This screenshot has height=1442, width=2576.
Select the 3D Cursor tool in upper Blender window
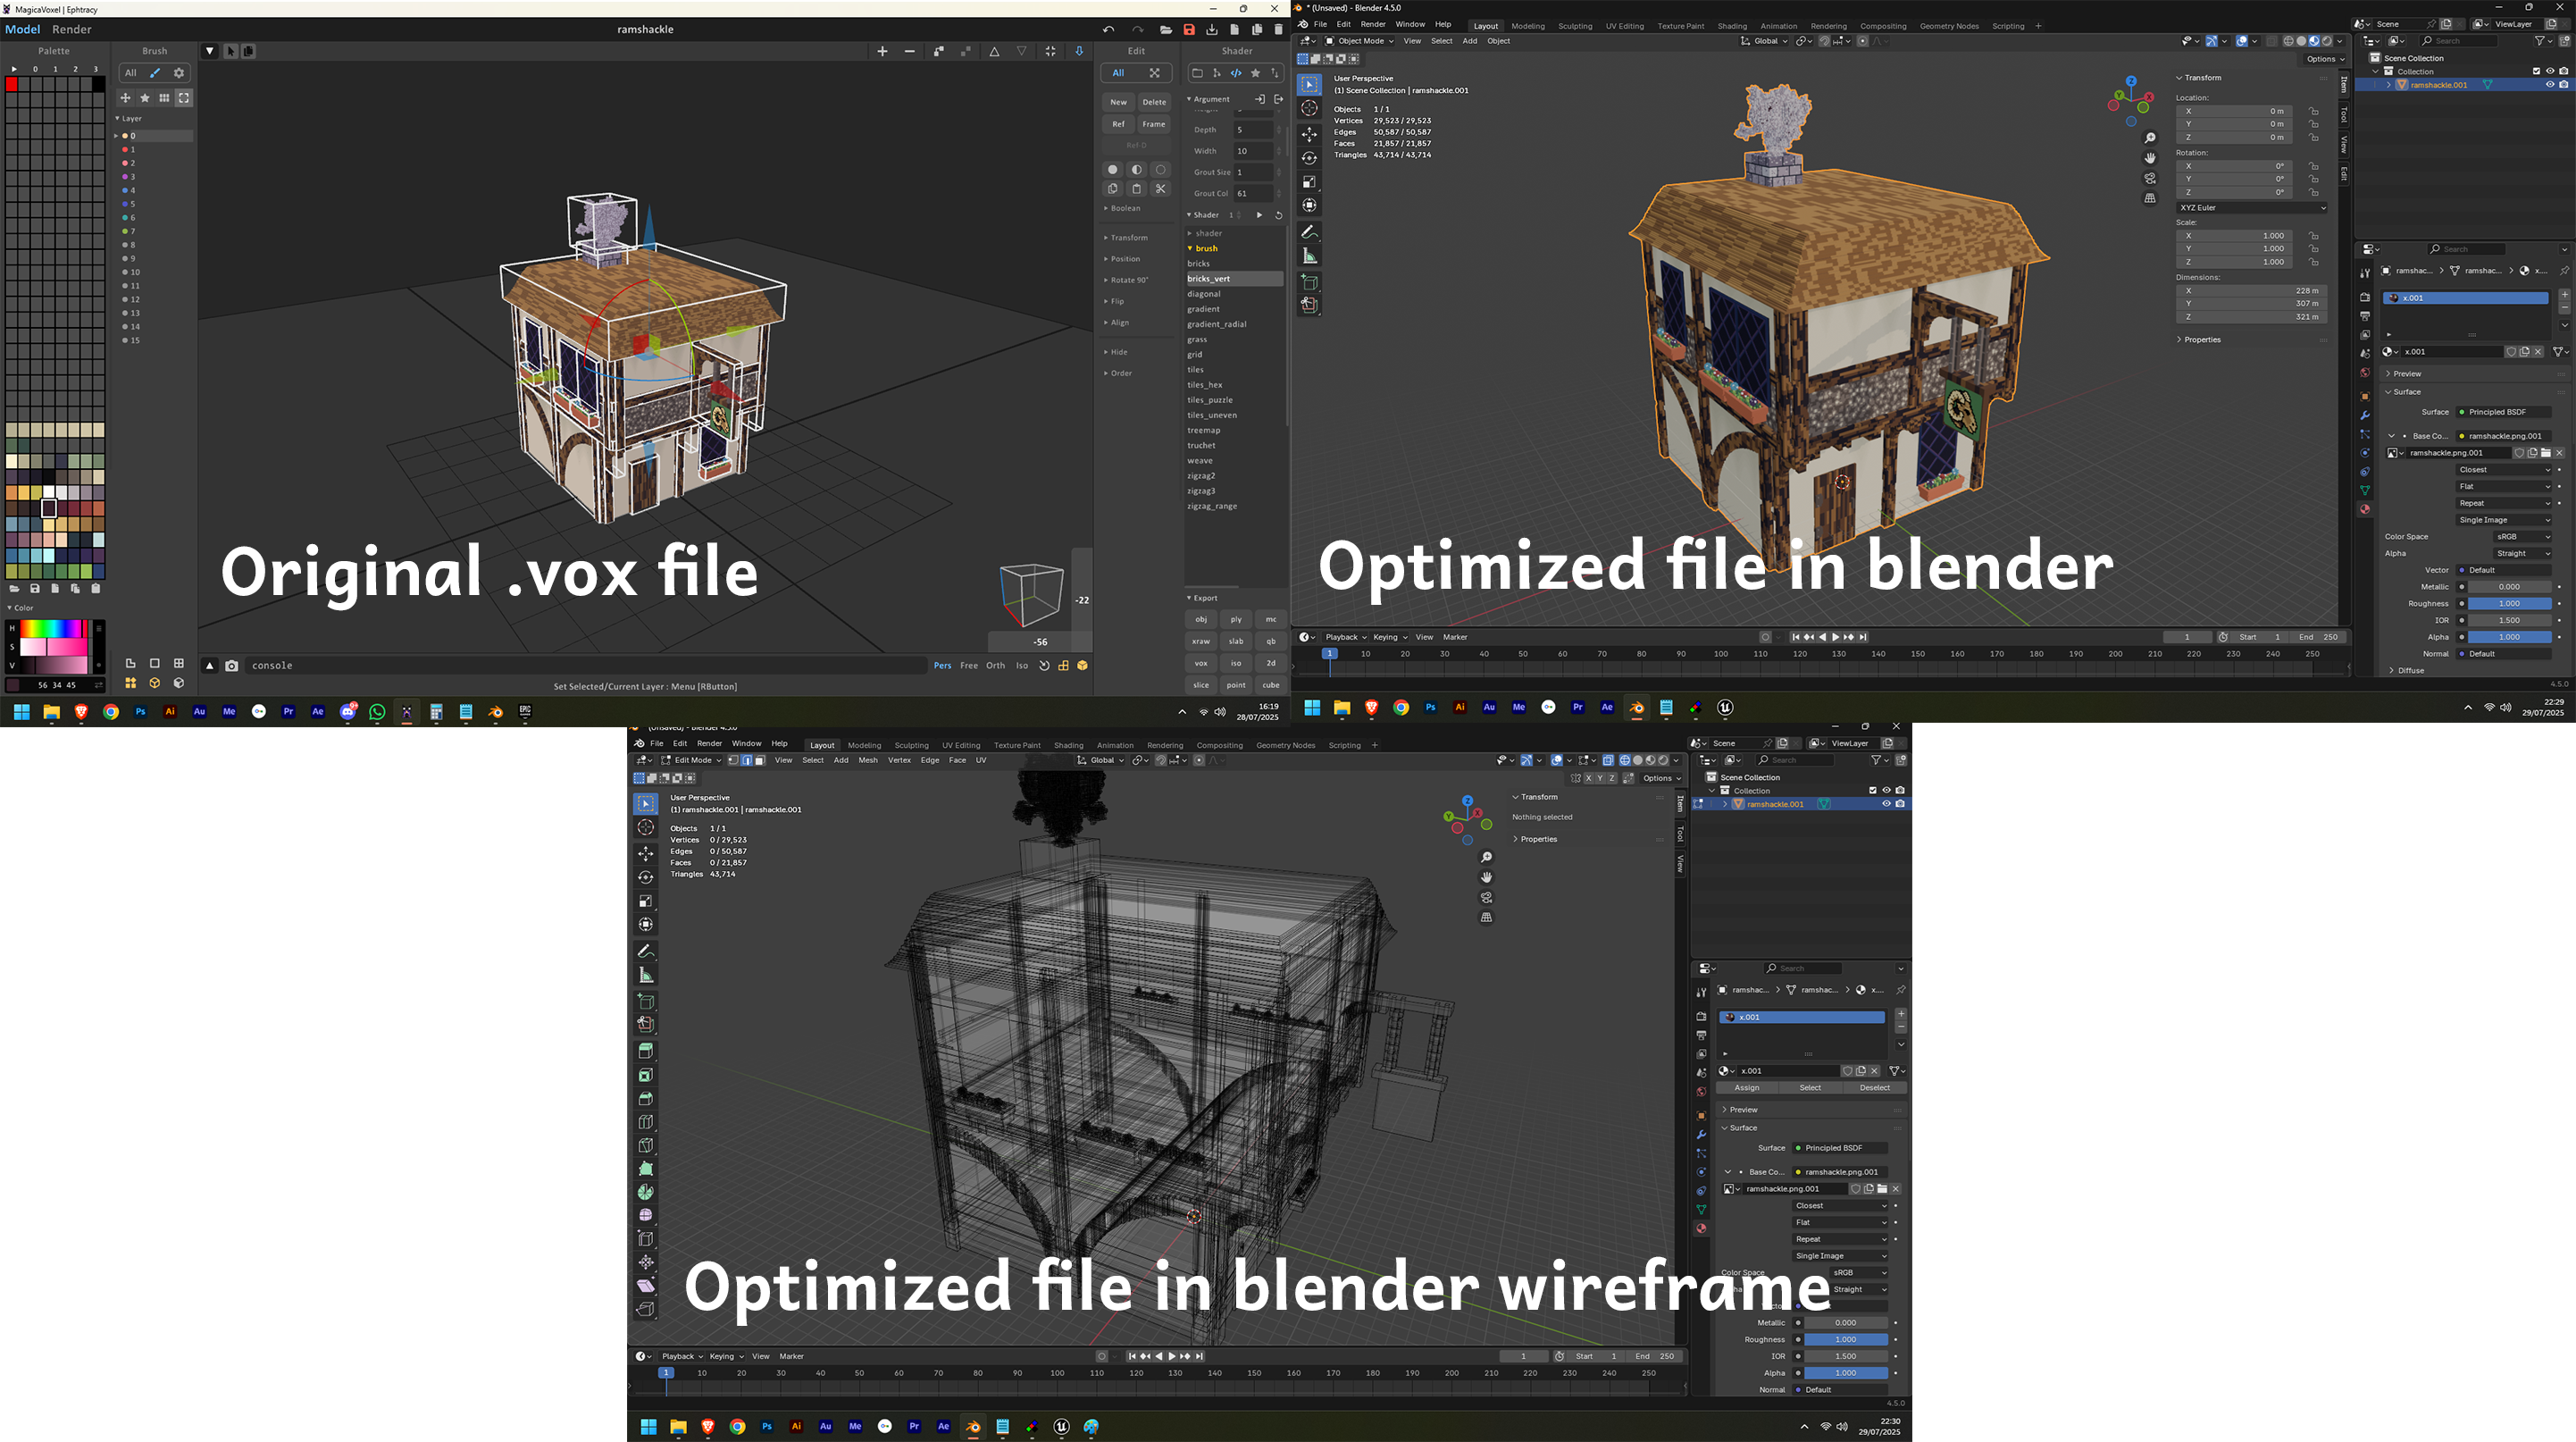click(1309, 108)
